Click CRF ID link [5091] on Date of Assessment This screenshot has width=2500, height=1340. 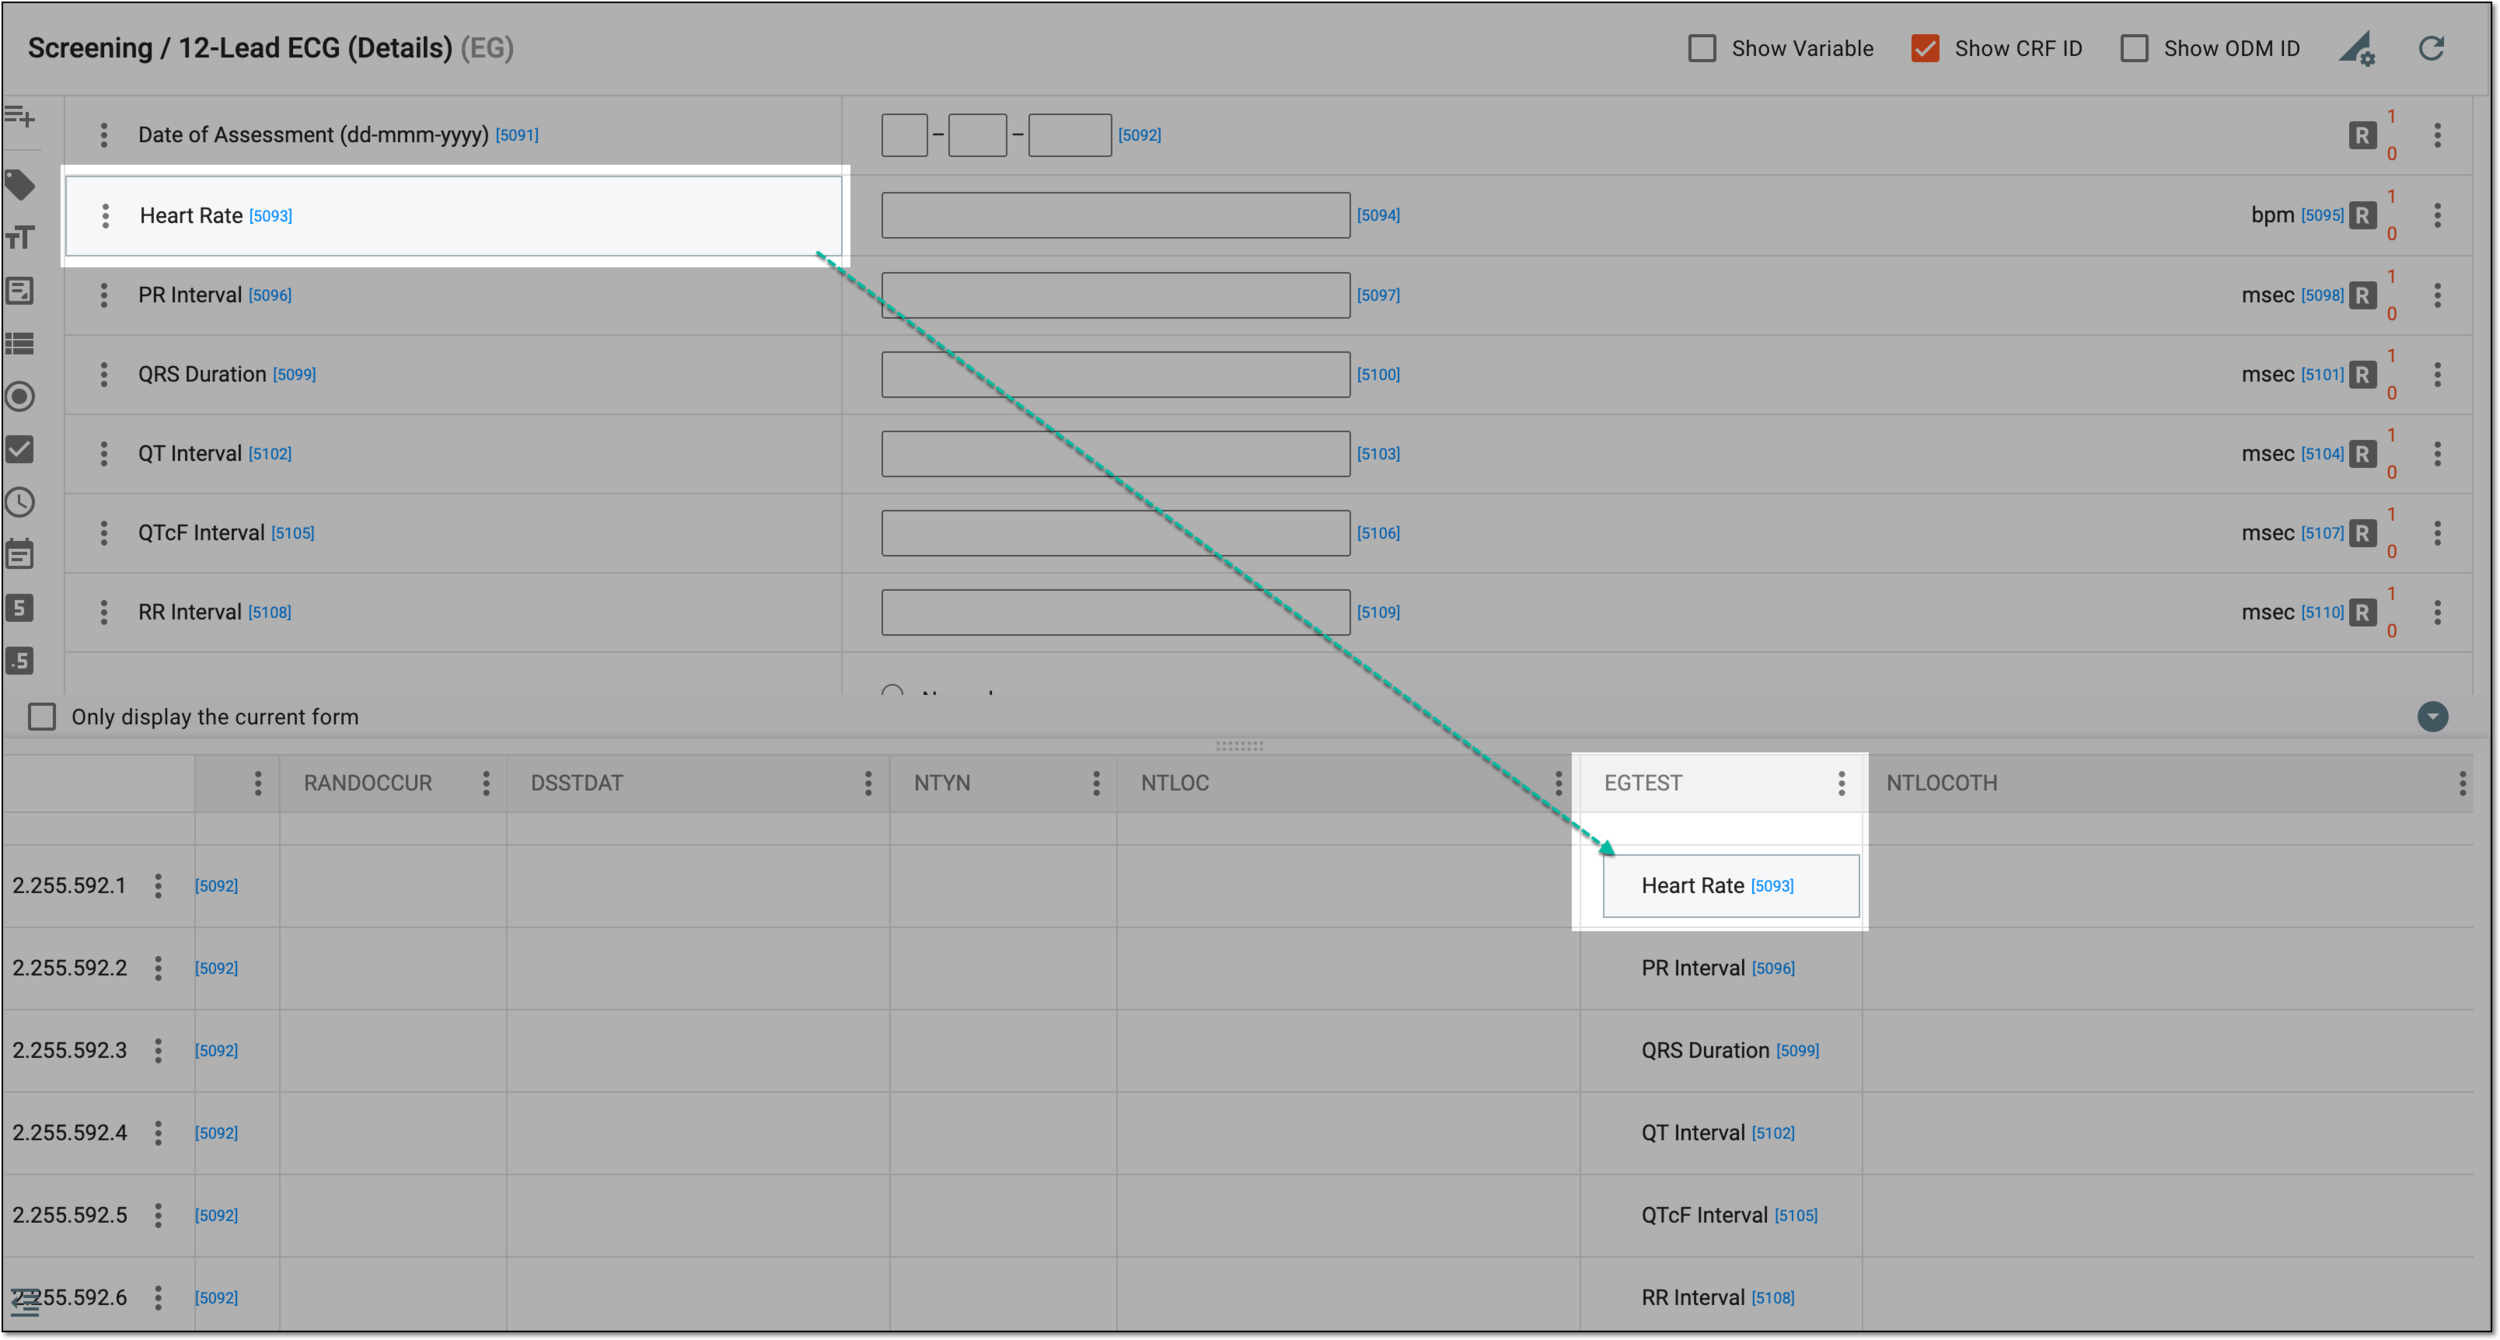click(517, 135)
